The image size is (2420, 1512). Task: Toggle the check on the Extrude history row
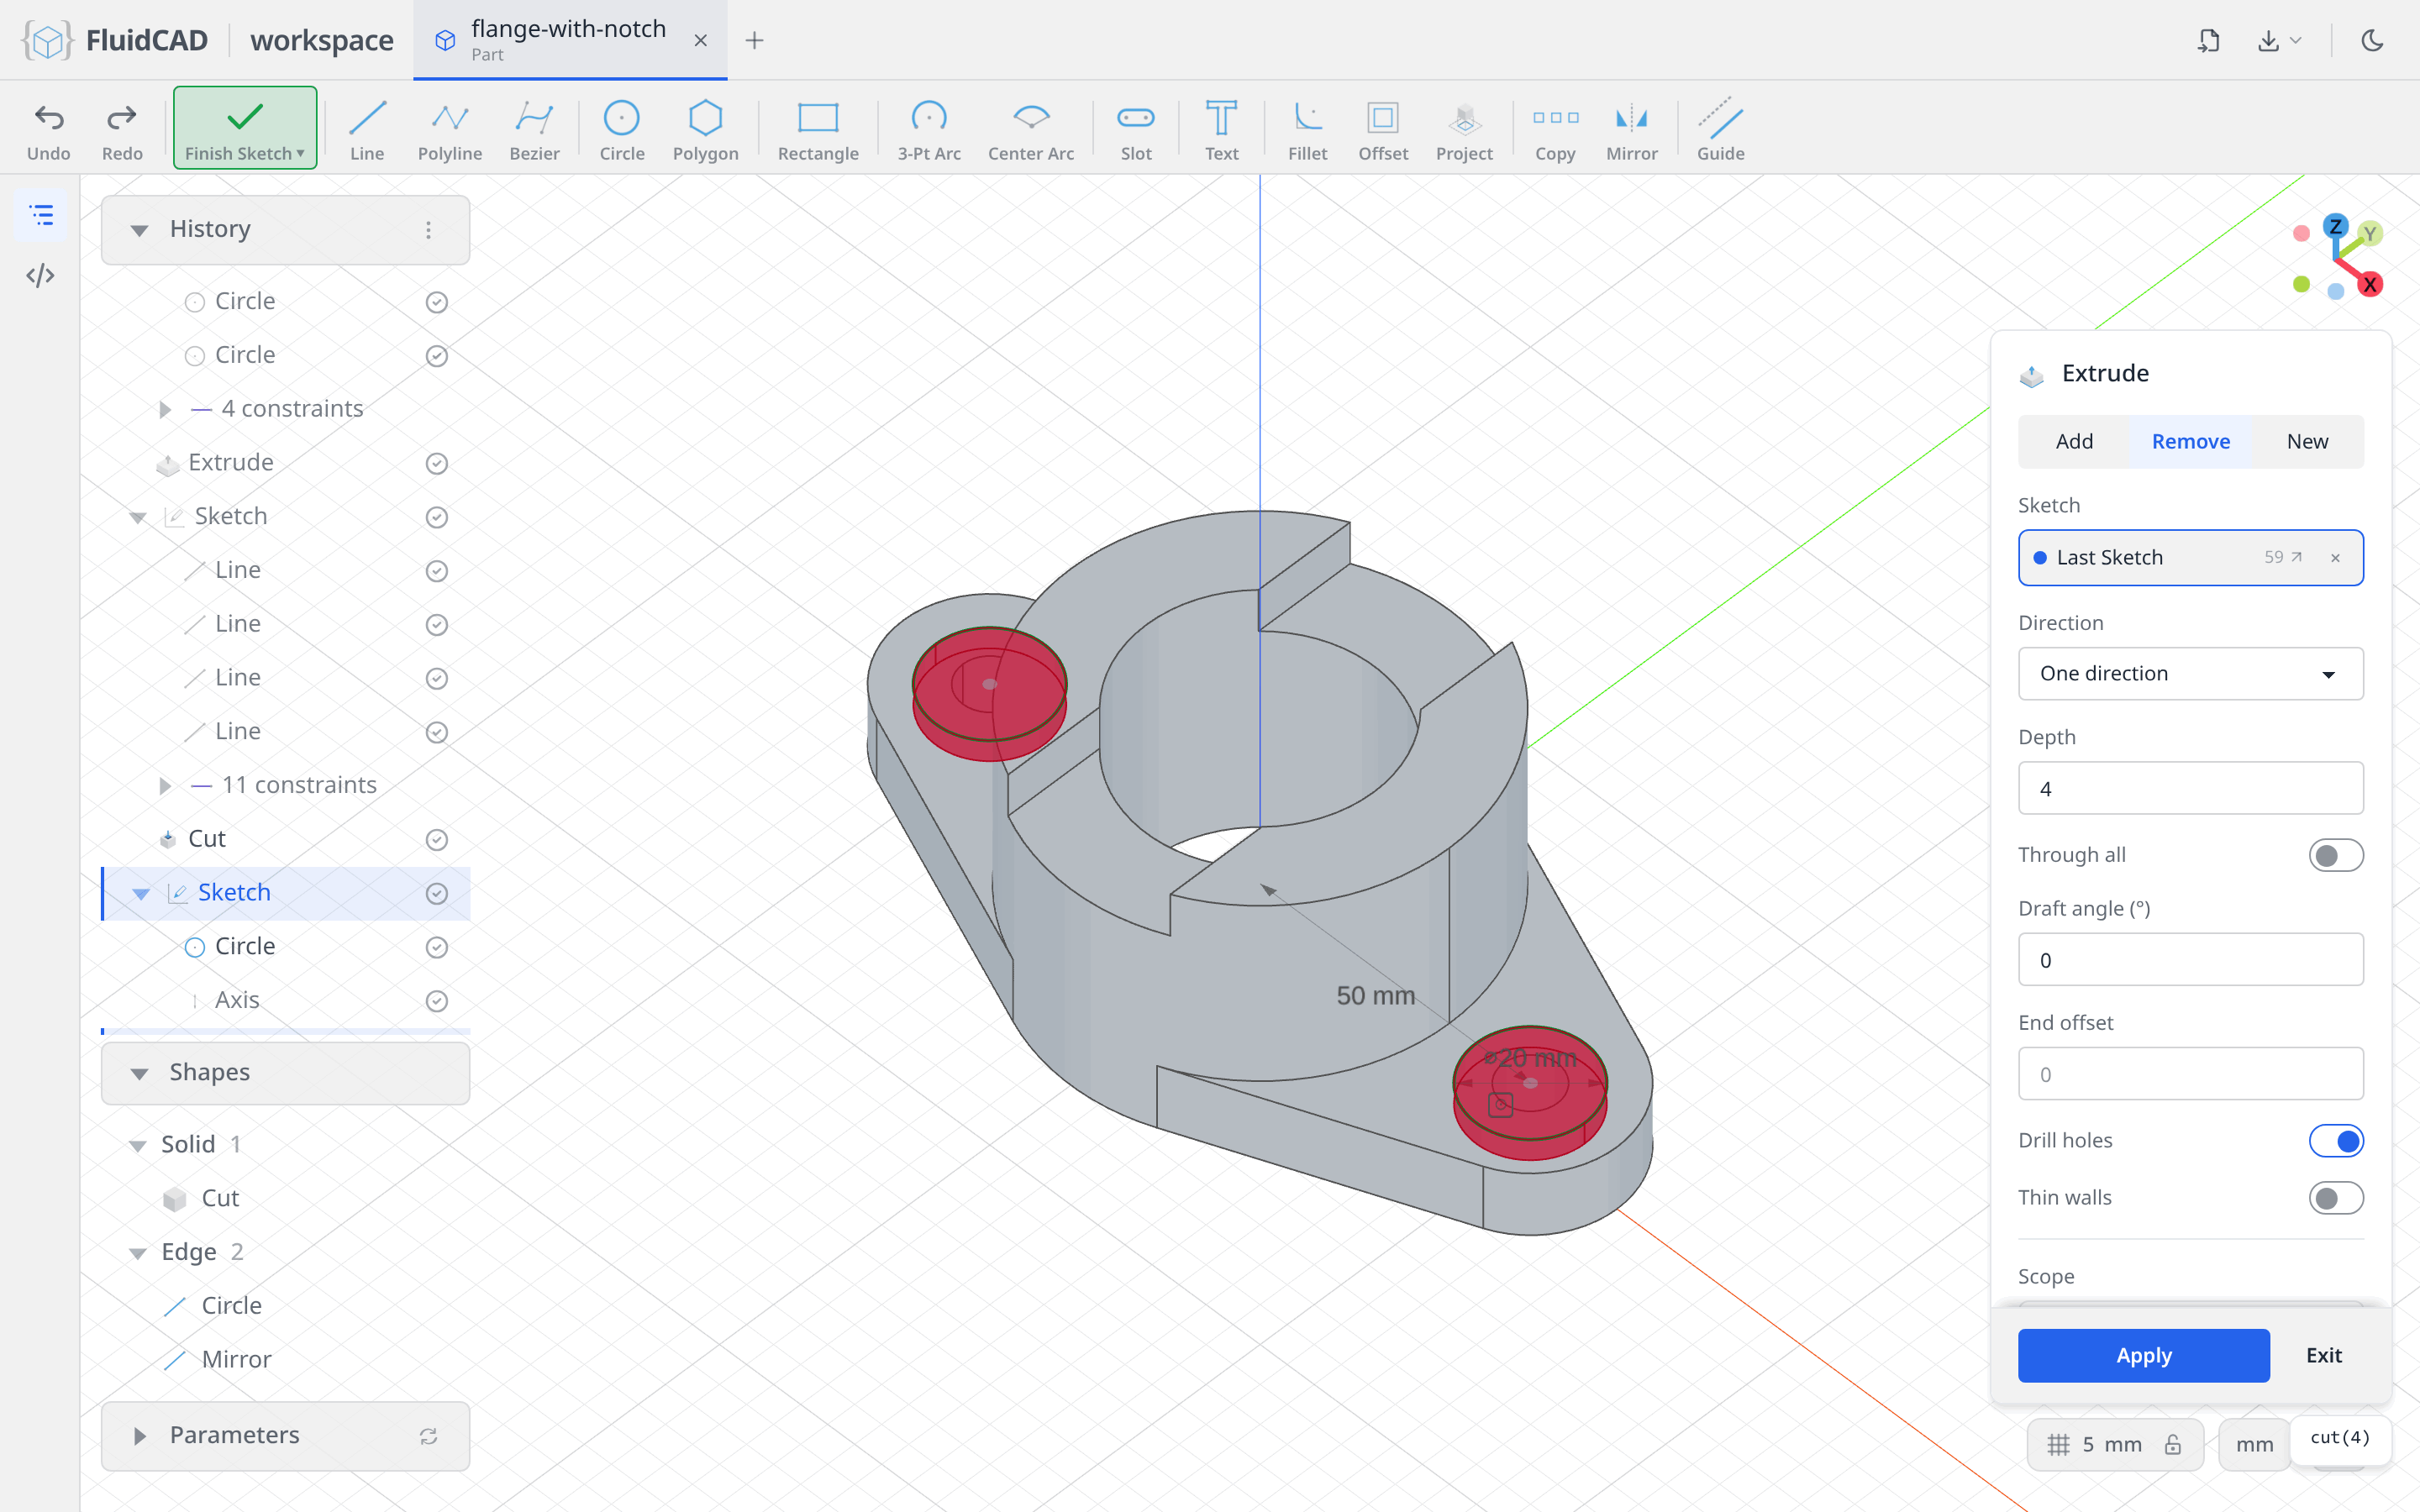click(437, 463)
